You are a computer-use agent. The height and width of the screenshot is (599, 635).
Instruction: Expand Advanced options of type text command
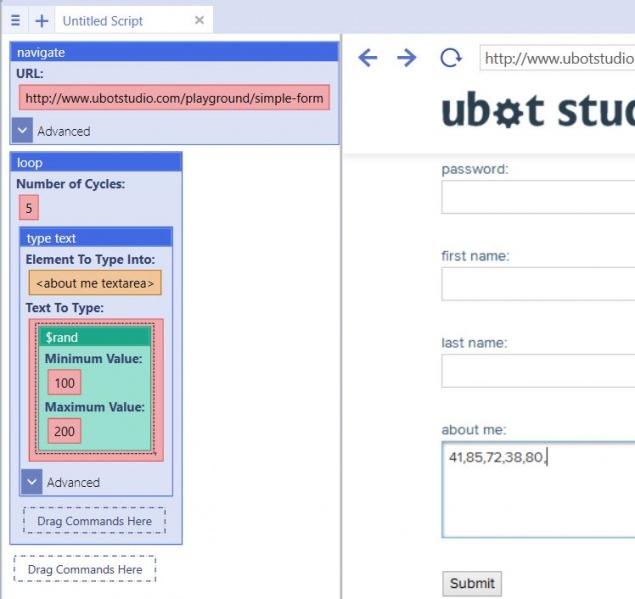coord(32,482)
